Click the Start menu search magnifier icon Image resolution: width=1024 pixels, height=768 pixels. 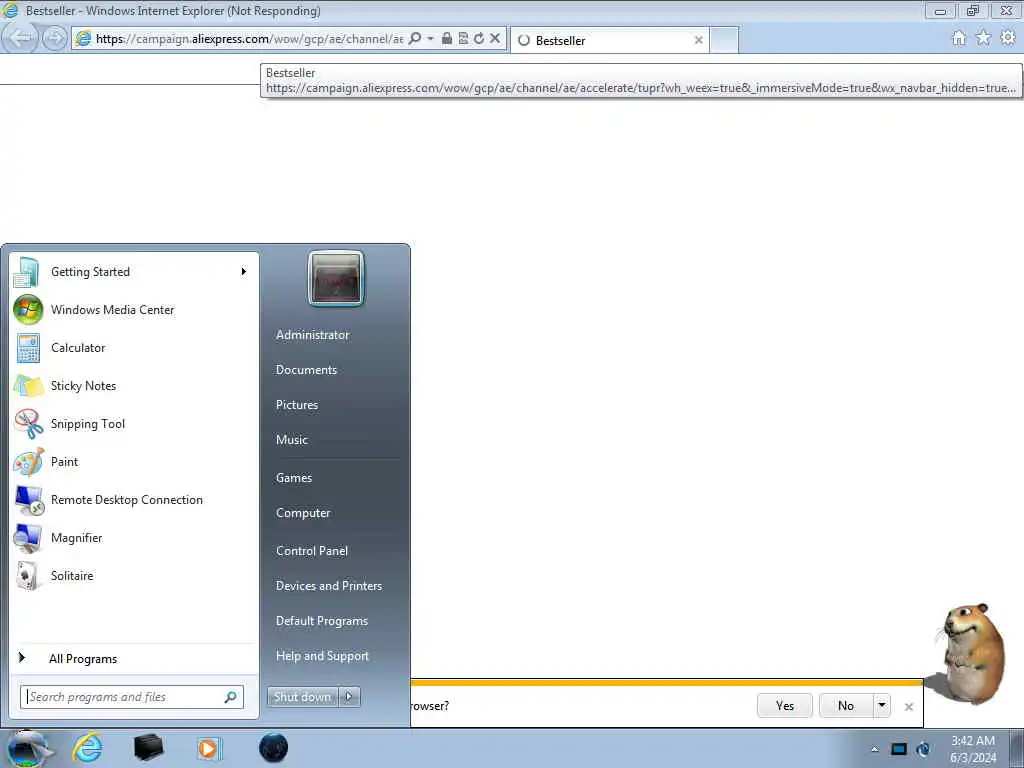[x=231, y=697]
